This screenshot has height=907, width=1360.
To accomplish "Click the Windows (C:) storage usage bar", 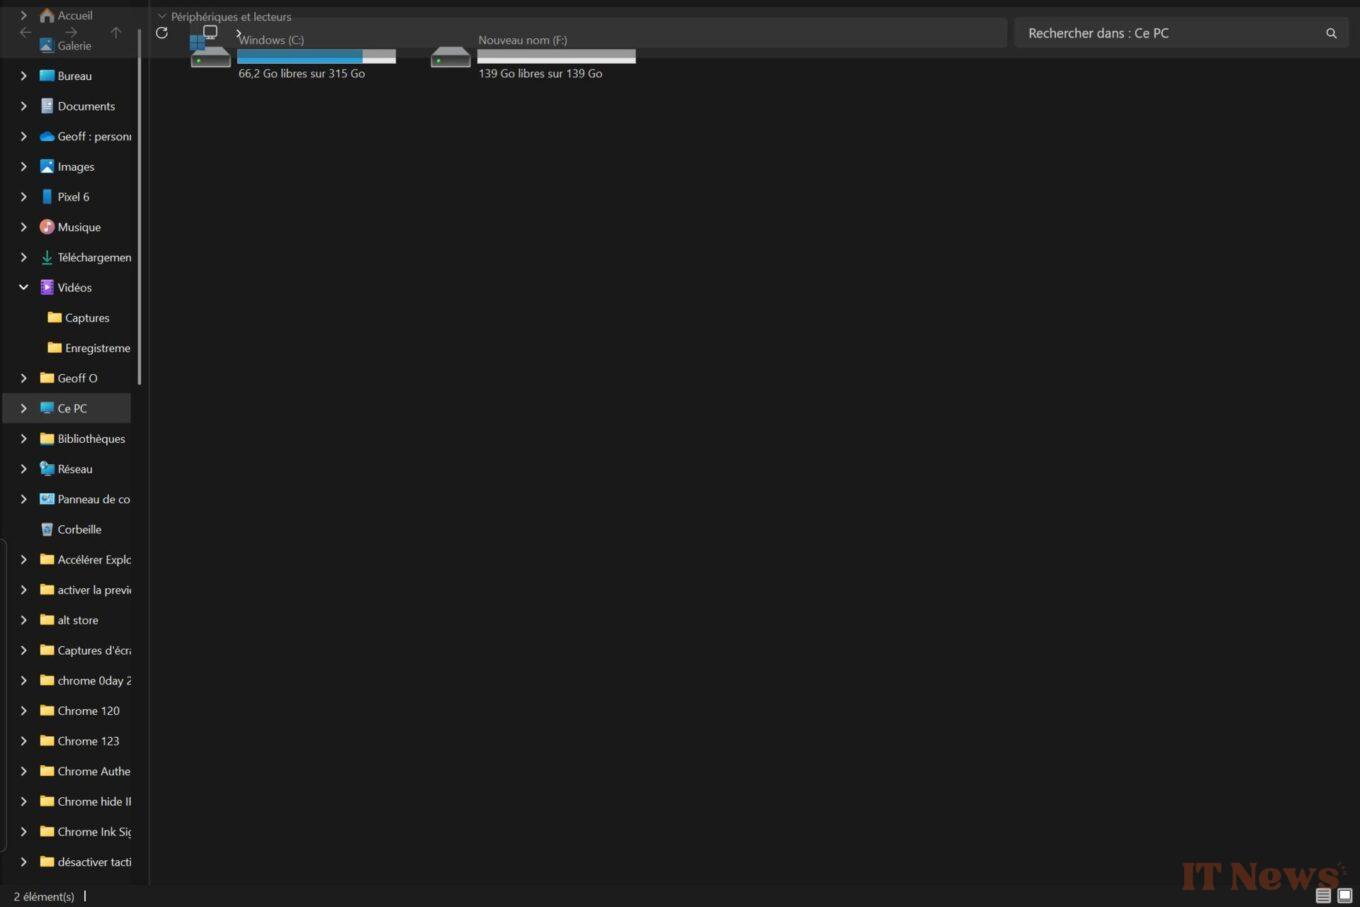I will tap(315, 56).
